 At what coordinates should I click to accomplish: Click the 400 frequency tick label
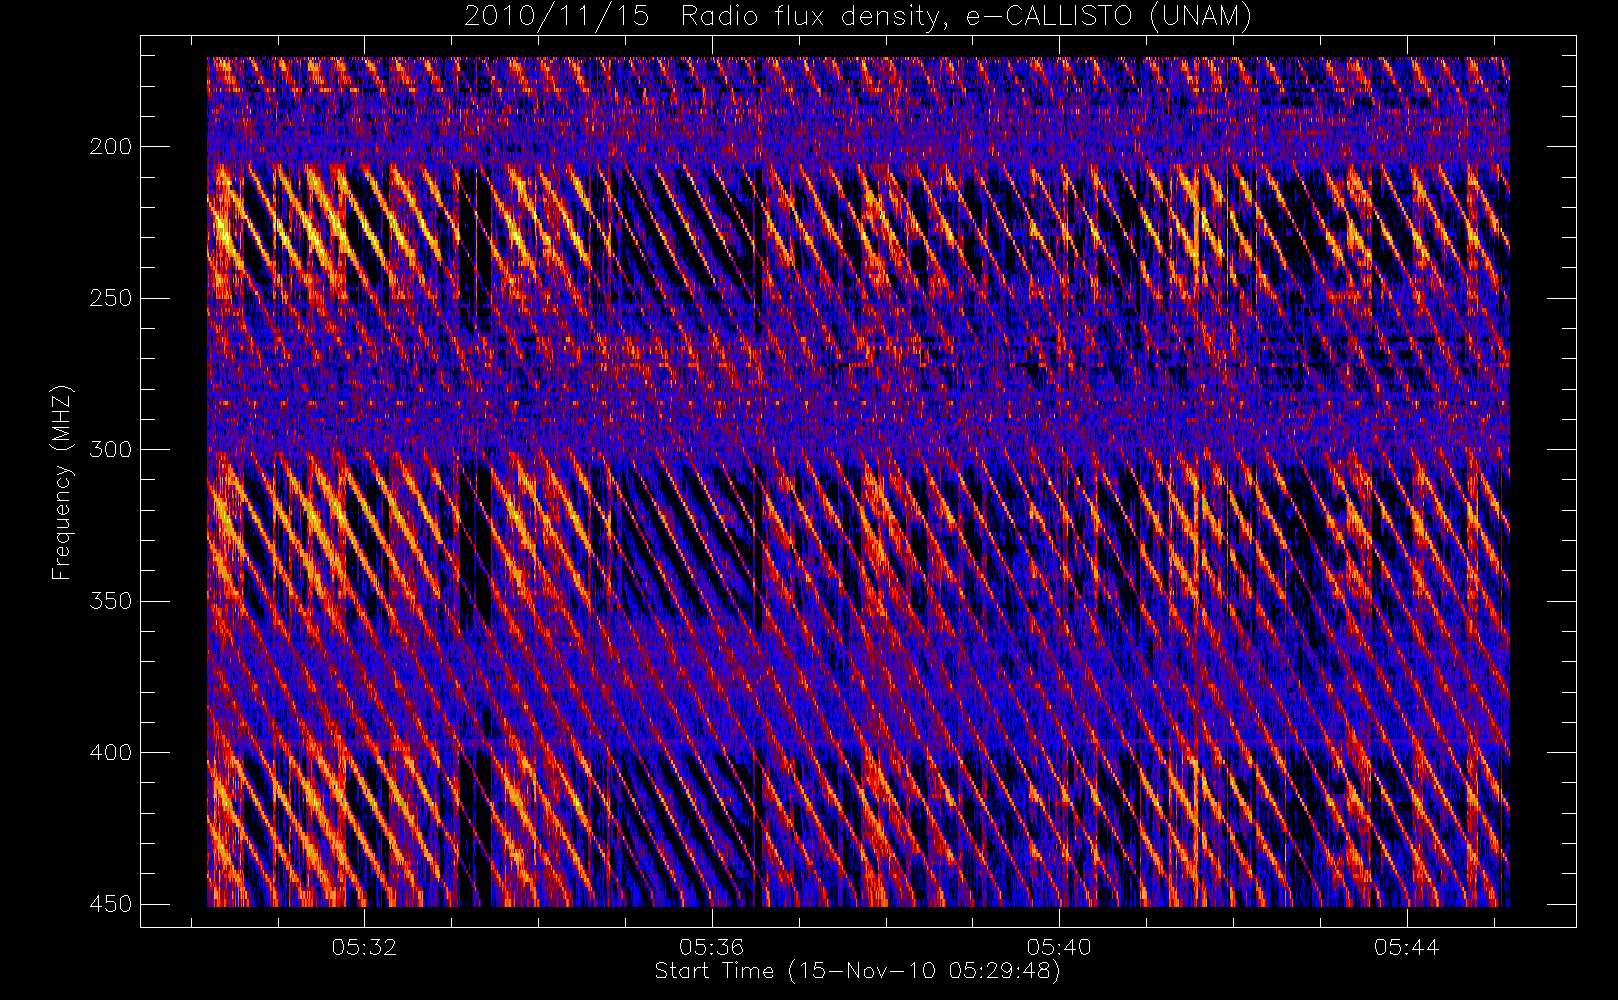tap(110, 753)
